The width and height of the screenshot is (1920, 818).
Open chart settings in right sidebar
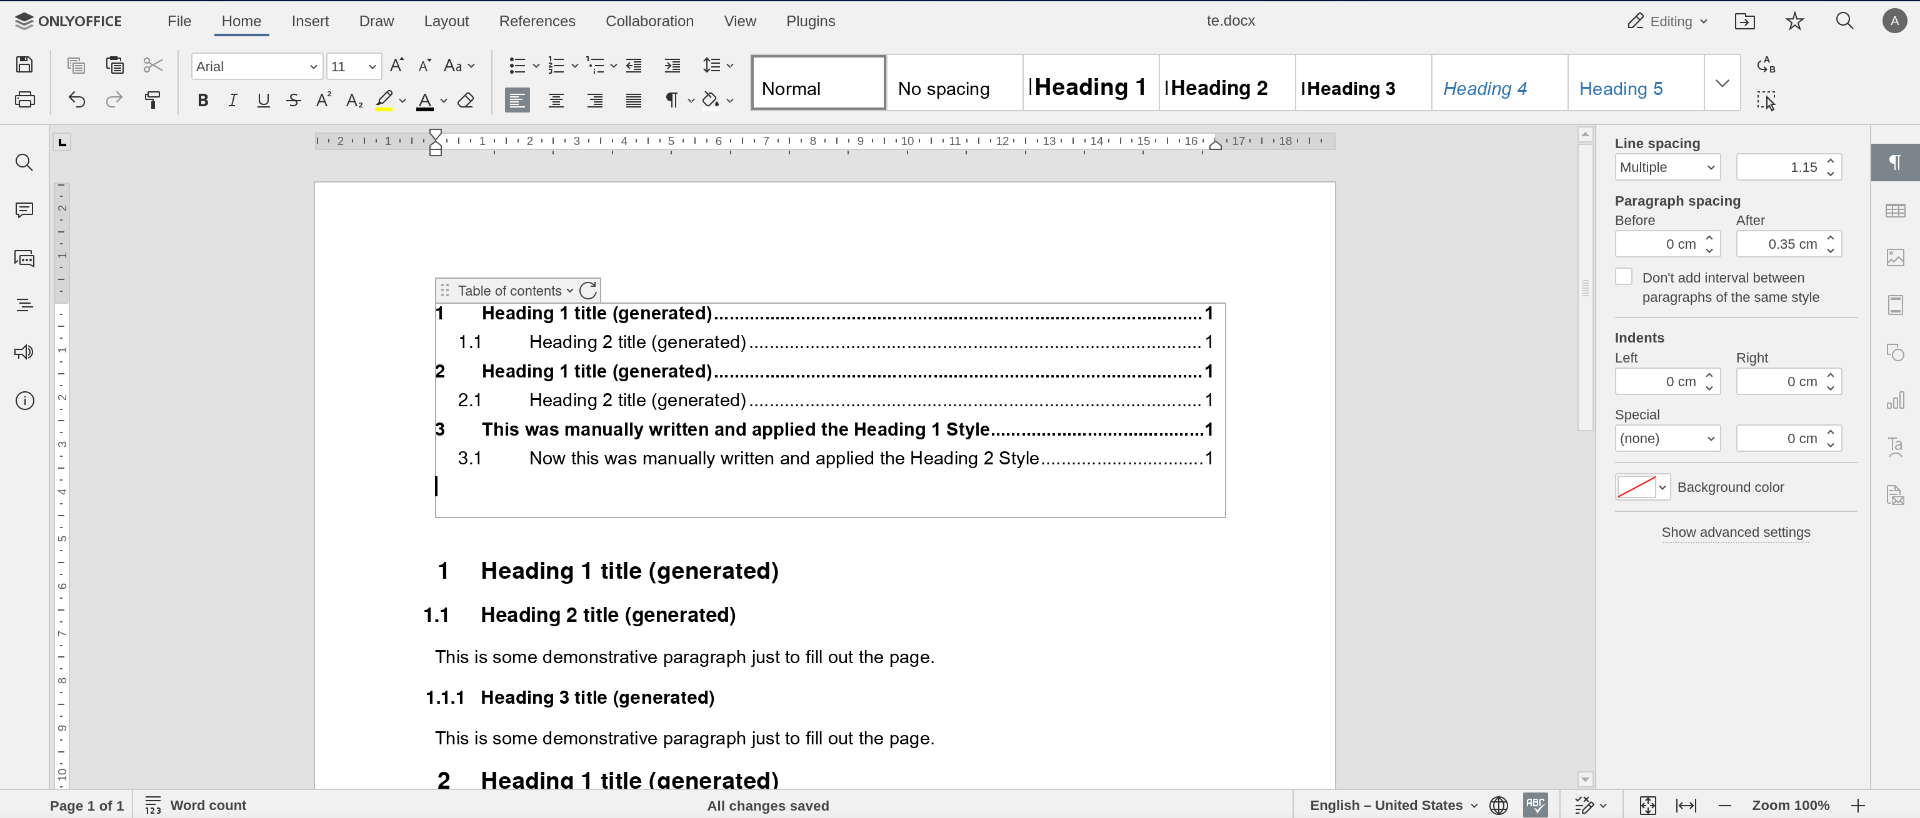click(1895, 401)
